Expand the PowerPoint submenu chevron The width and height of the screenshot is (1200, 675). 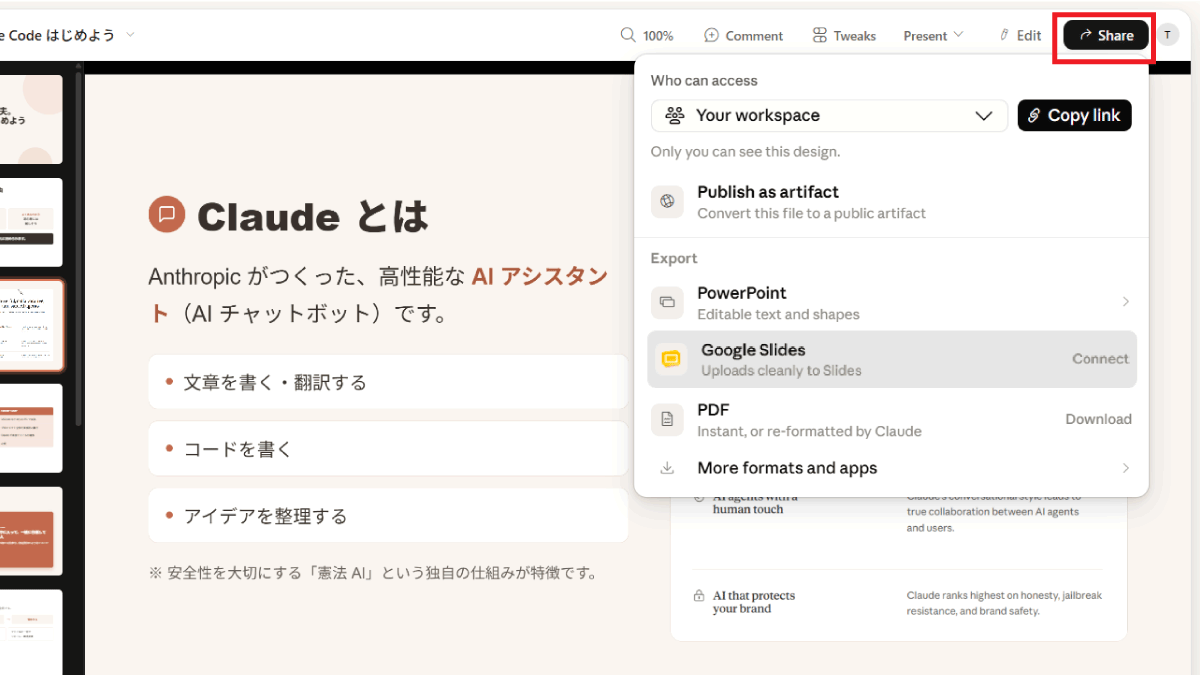1125,302
